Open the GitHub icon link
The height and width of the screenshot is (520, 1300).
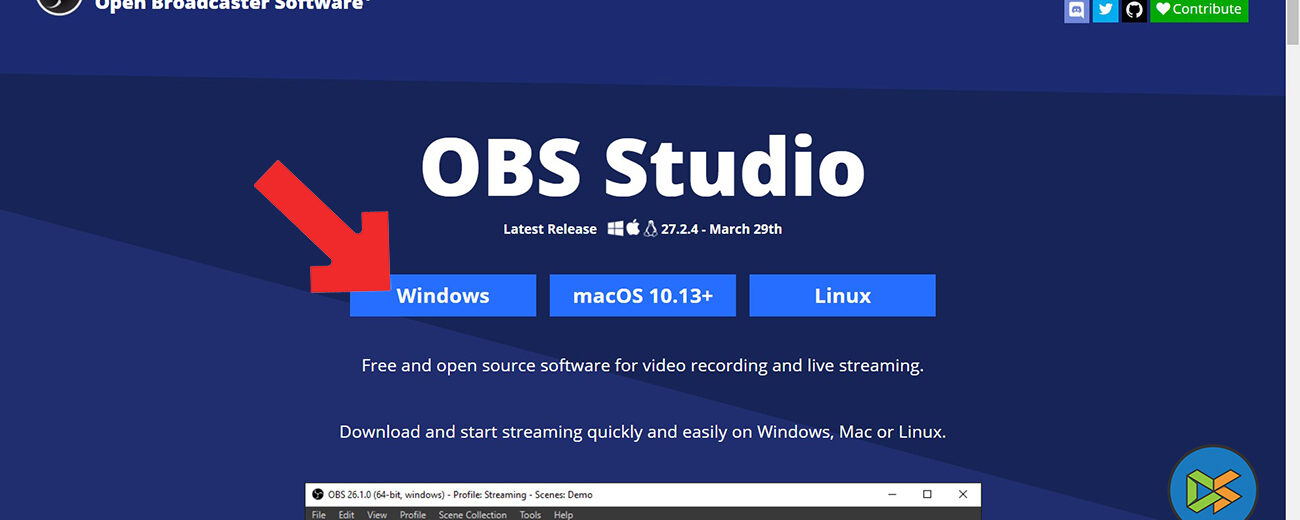click(x=1134, y=10)
